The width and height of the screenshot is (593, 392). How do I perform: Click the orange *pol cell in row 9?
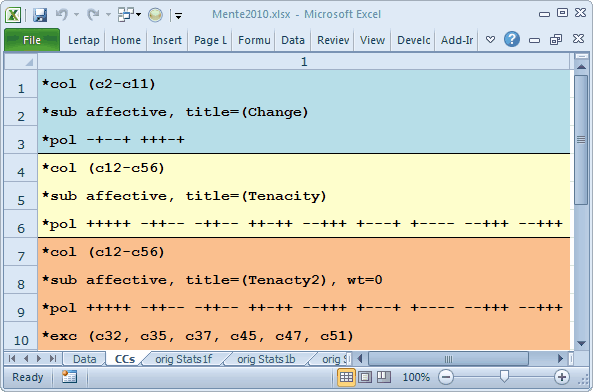coord(304,308)
